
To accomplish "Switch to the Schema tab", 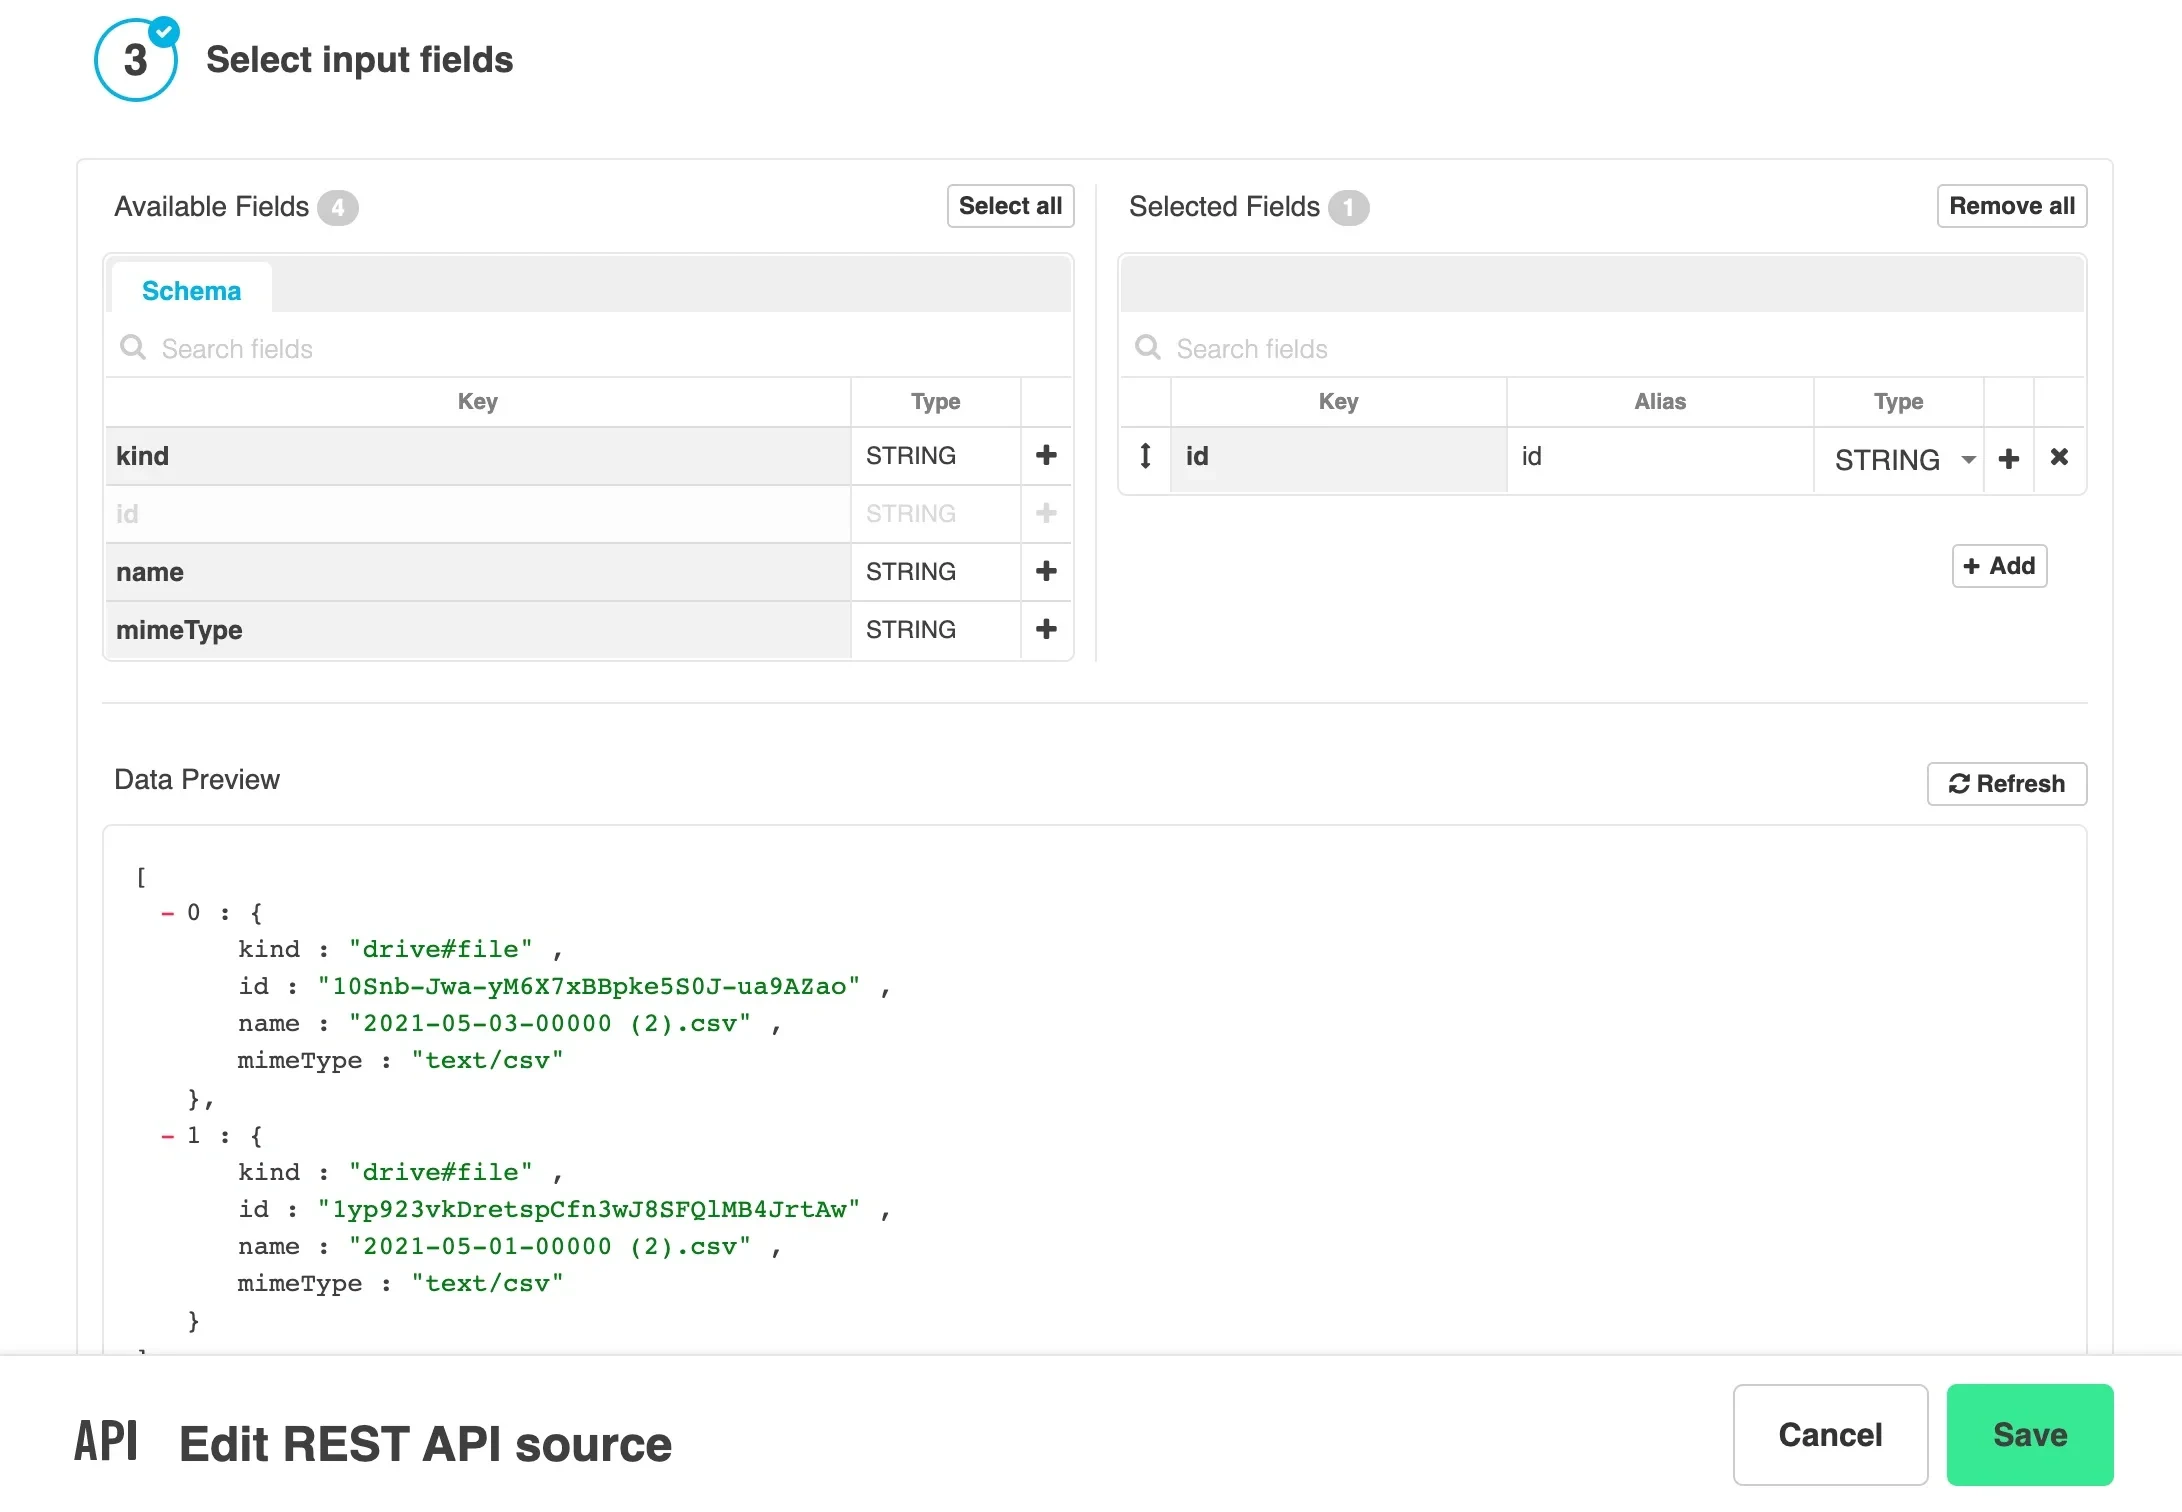I will tap(191, 290).
